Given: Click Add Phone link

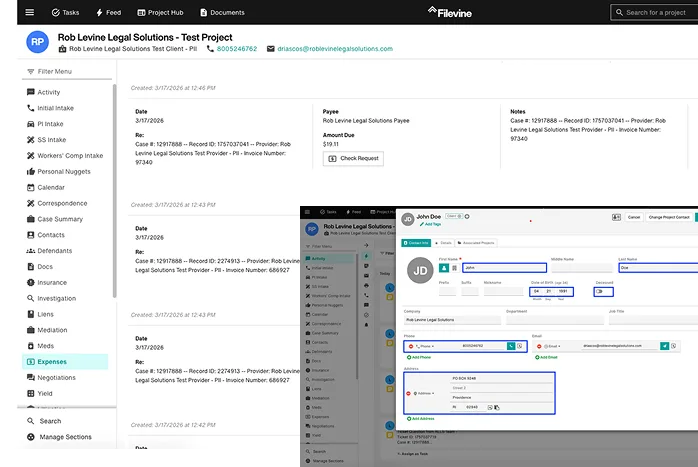Looking at the screenshot, I should [x=419, y=357].
